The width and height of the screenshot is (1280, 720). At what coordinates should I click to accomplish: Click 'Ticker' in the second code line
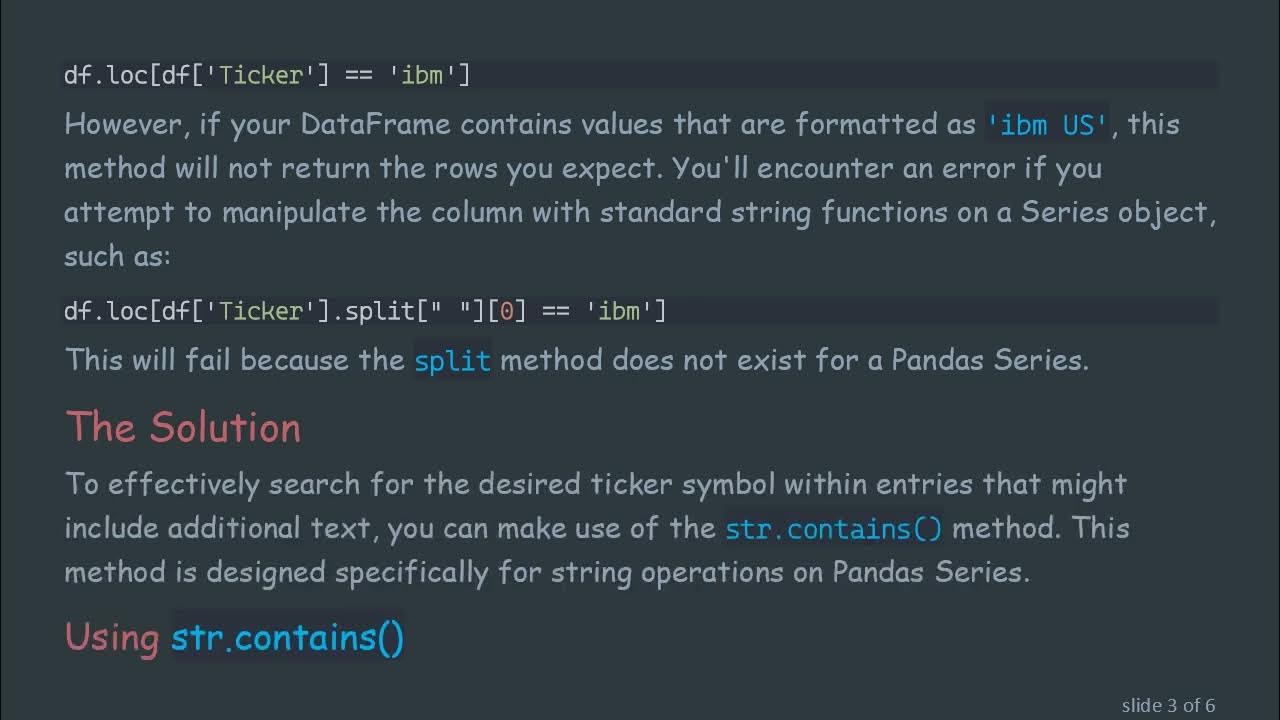(260, 311)
